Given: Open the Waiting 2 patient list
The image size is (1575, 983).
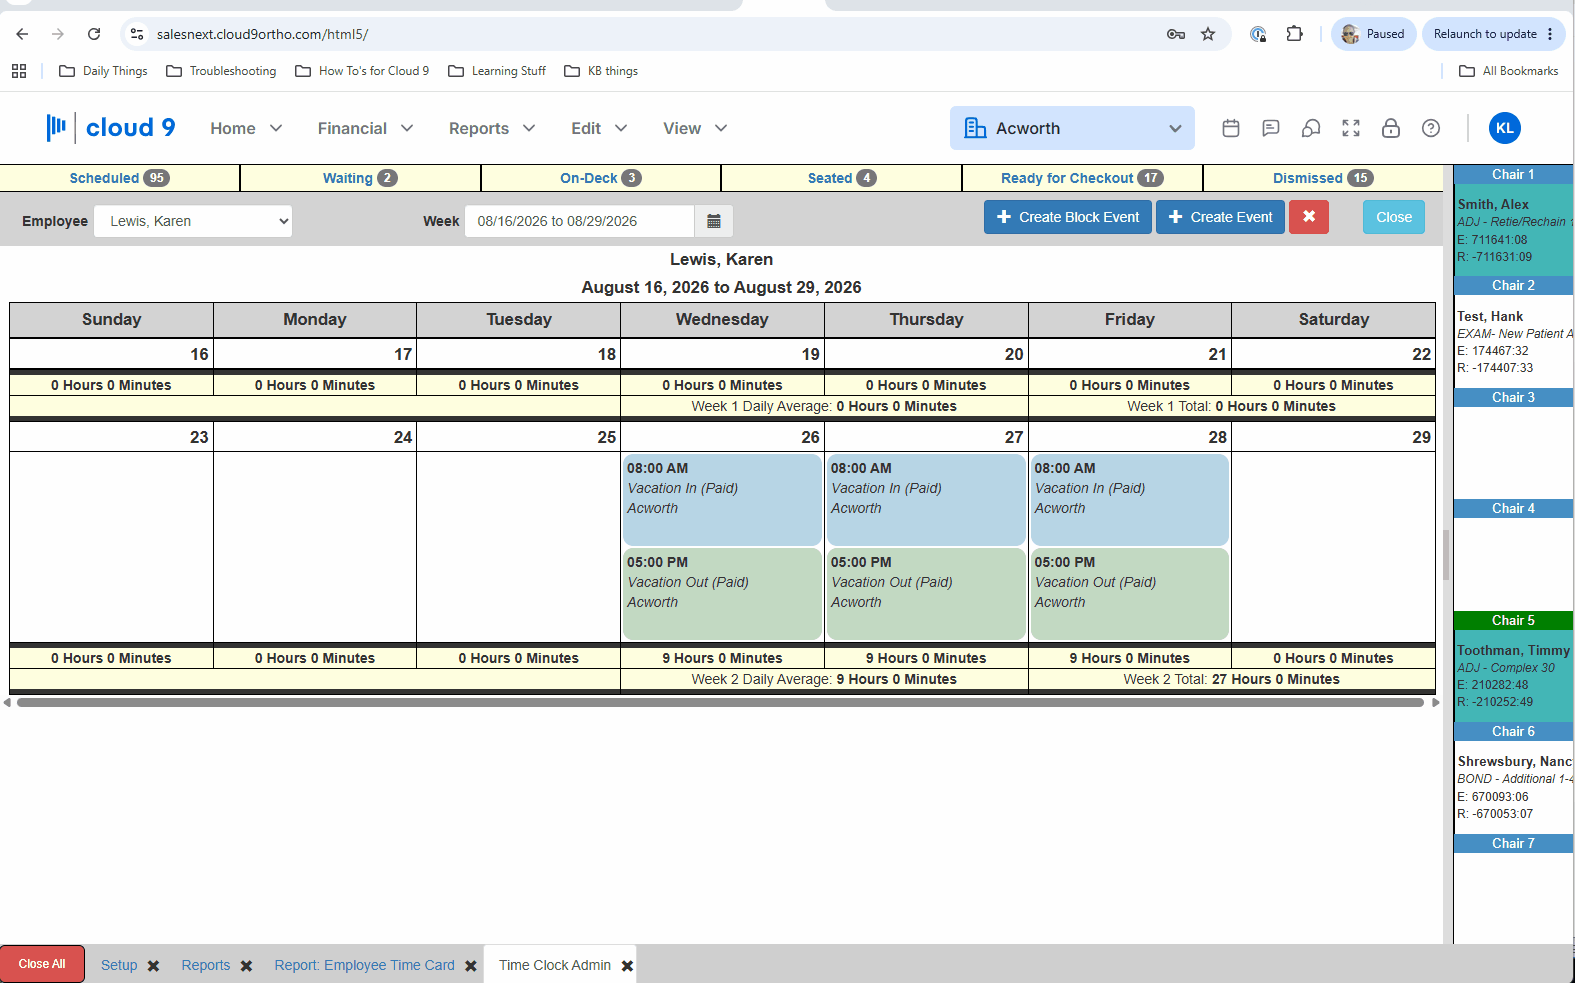Looking at the screenshot, I should (x=360, y=178).
